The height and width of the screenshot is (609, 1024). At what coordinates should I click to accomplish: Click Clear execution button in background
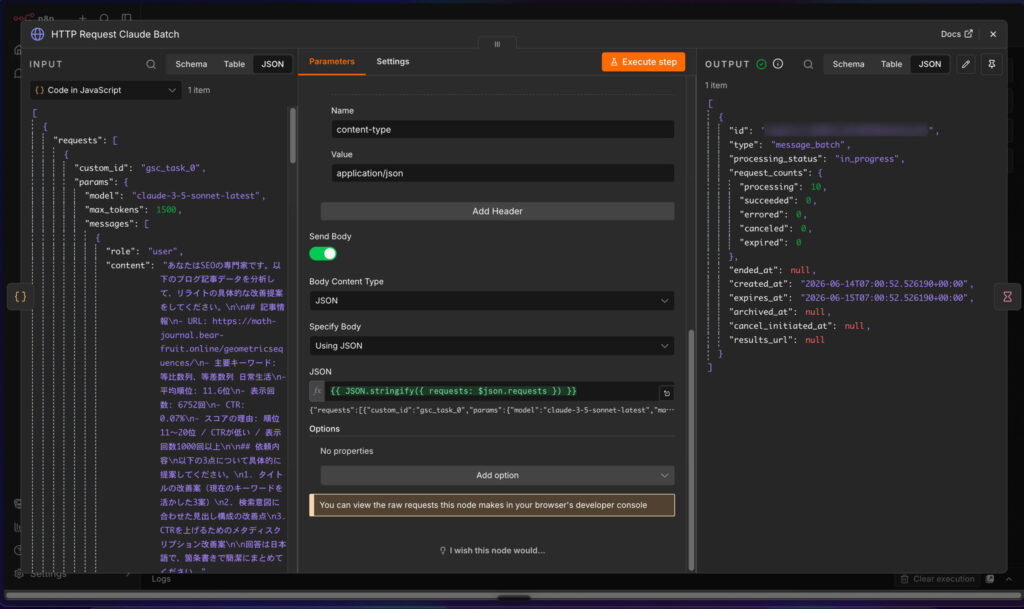(x=938, y=579)
